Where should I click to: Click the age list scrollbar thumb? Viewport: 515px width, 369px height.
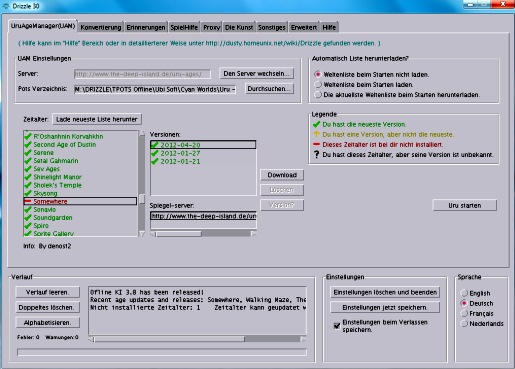pyautogui.click(x=142, y=199)
